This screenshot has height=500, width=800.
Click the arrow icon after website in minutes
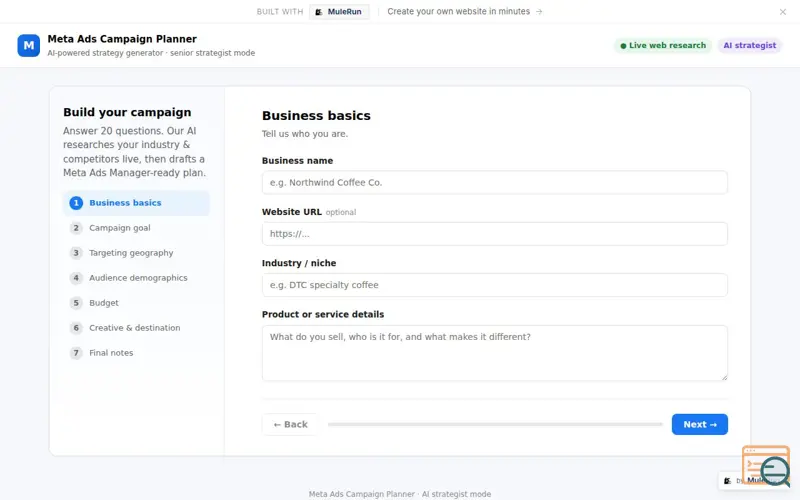click(x=539, y=12)
